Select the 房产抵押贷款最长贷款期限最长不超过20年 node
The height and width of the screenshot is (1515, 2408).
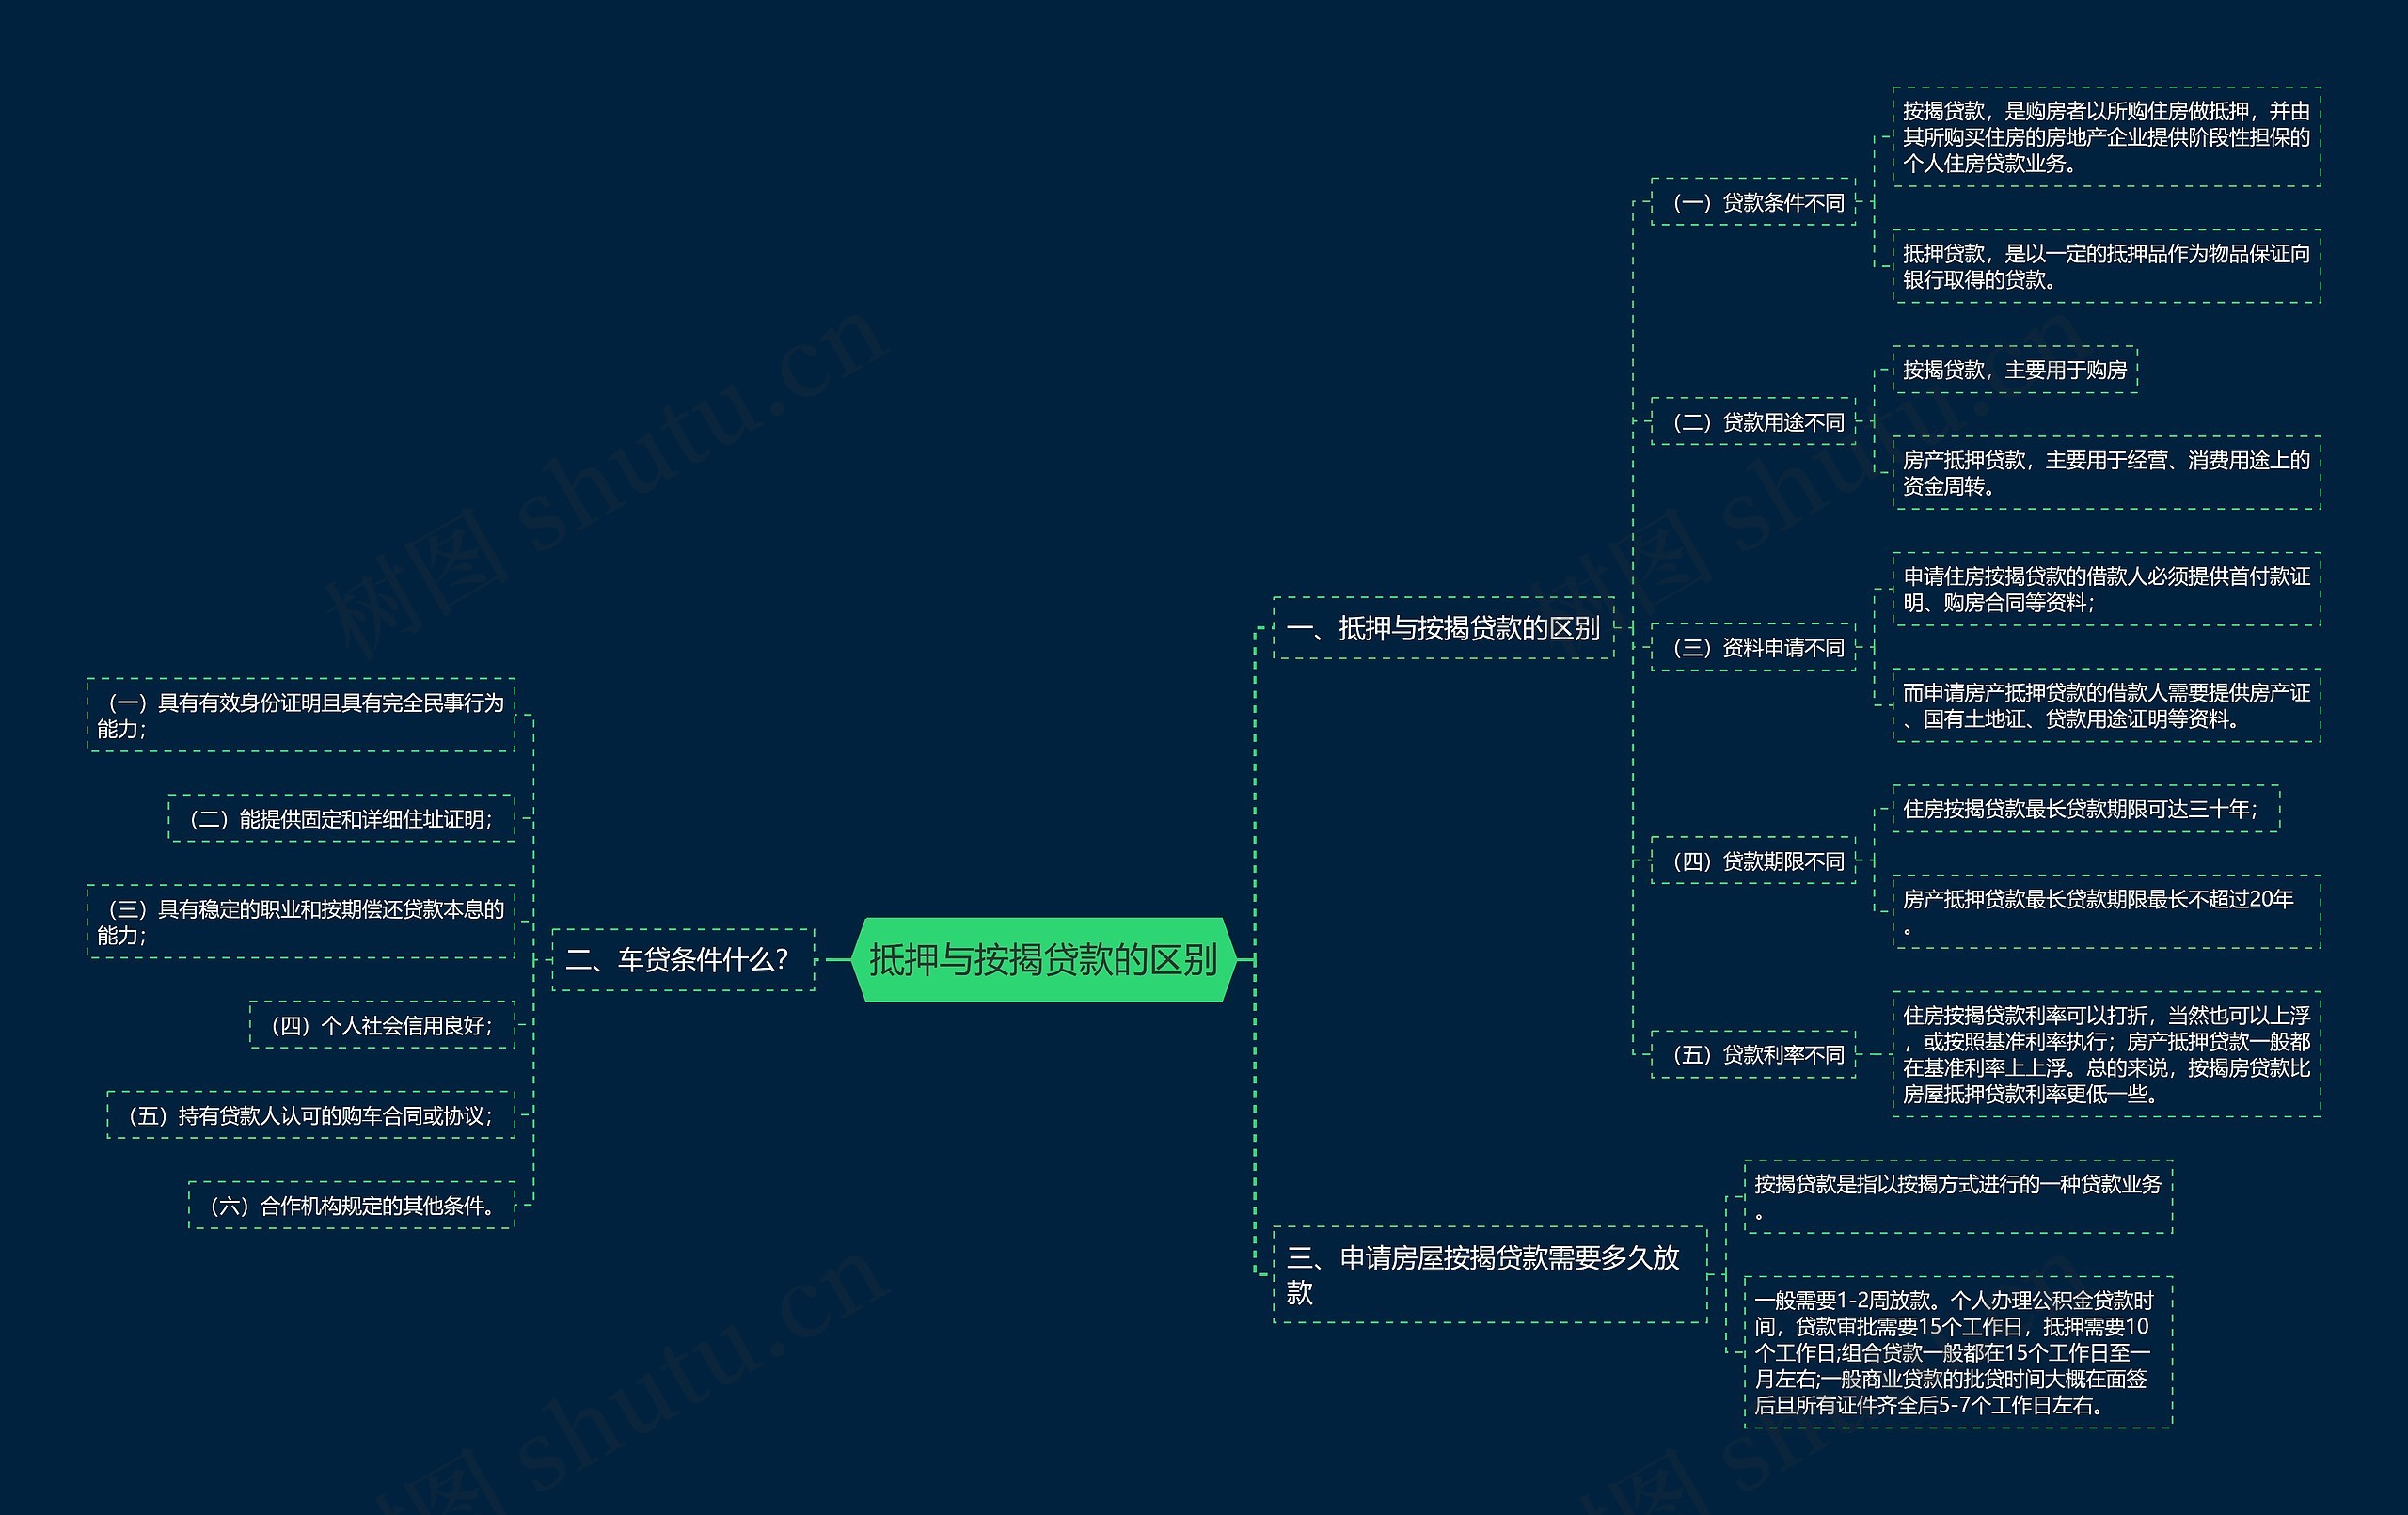(2105, 911)
